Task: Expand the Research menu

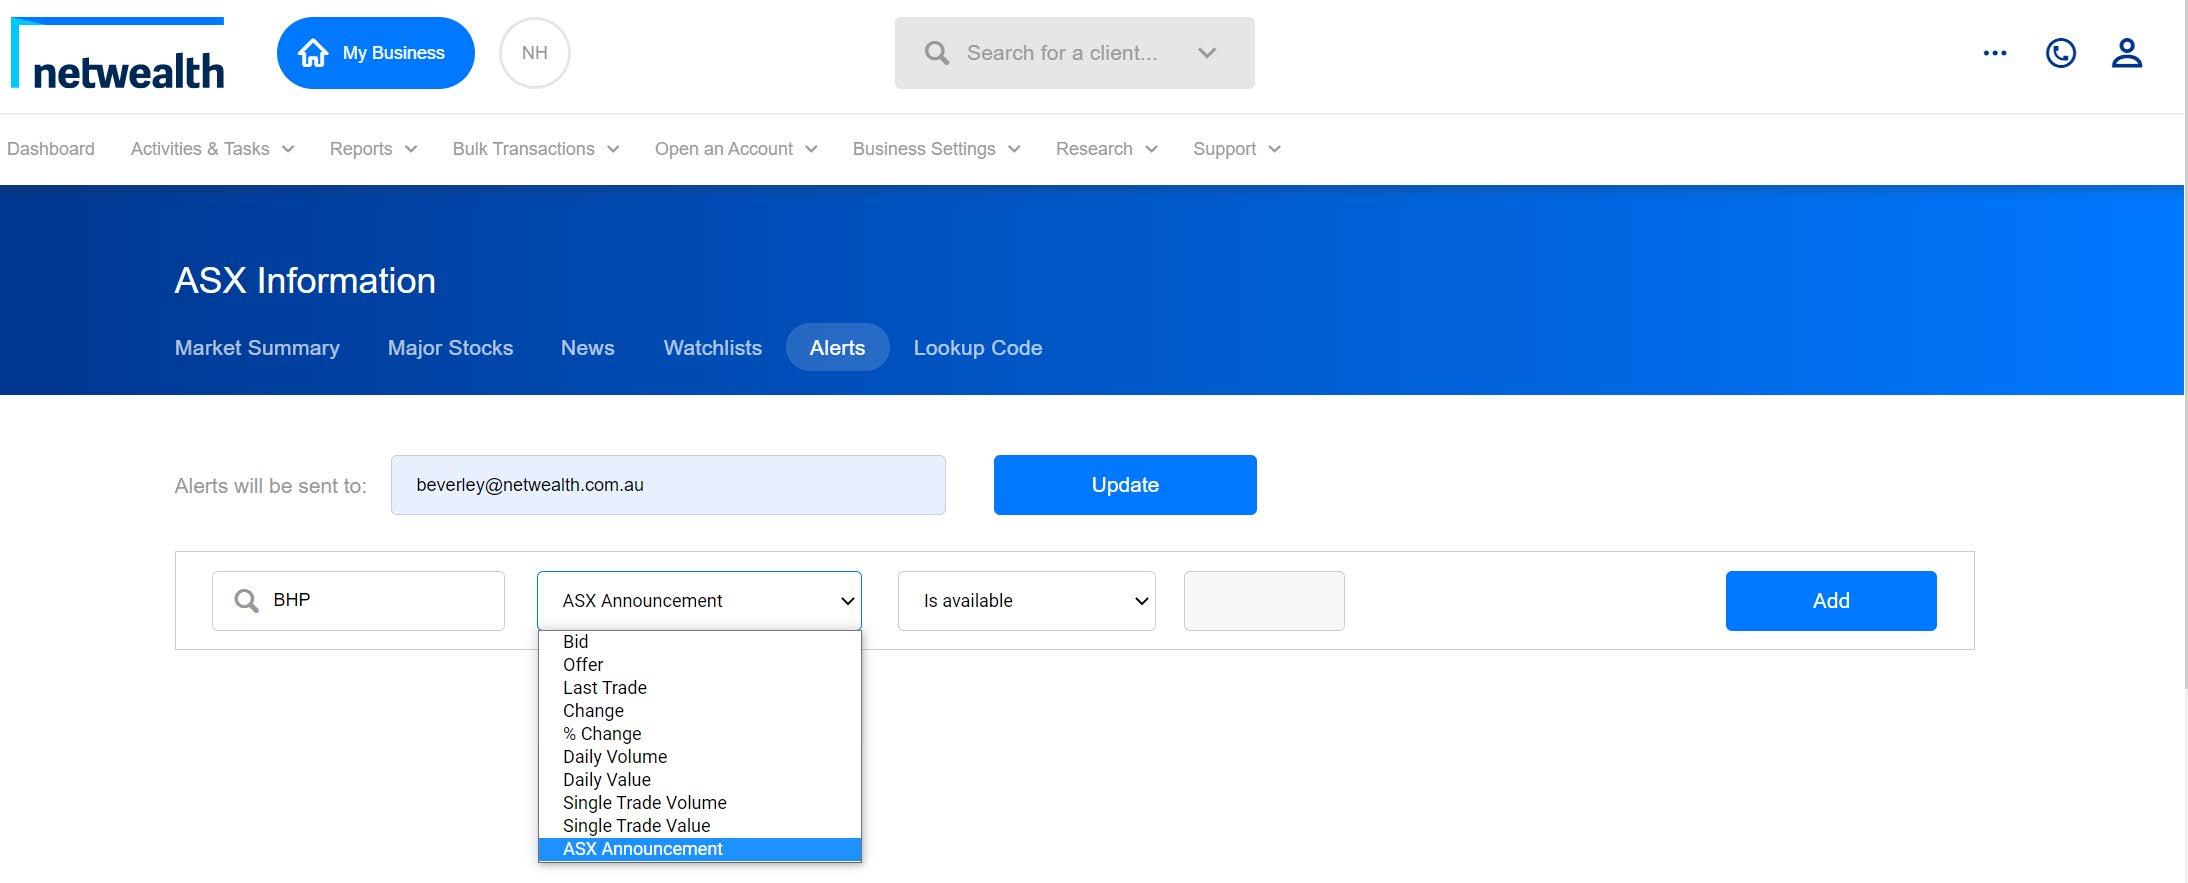Action: 1106,149
